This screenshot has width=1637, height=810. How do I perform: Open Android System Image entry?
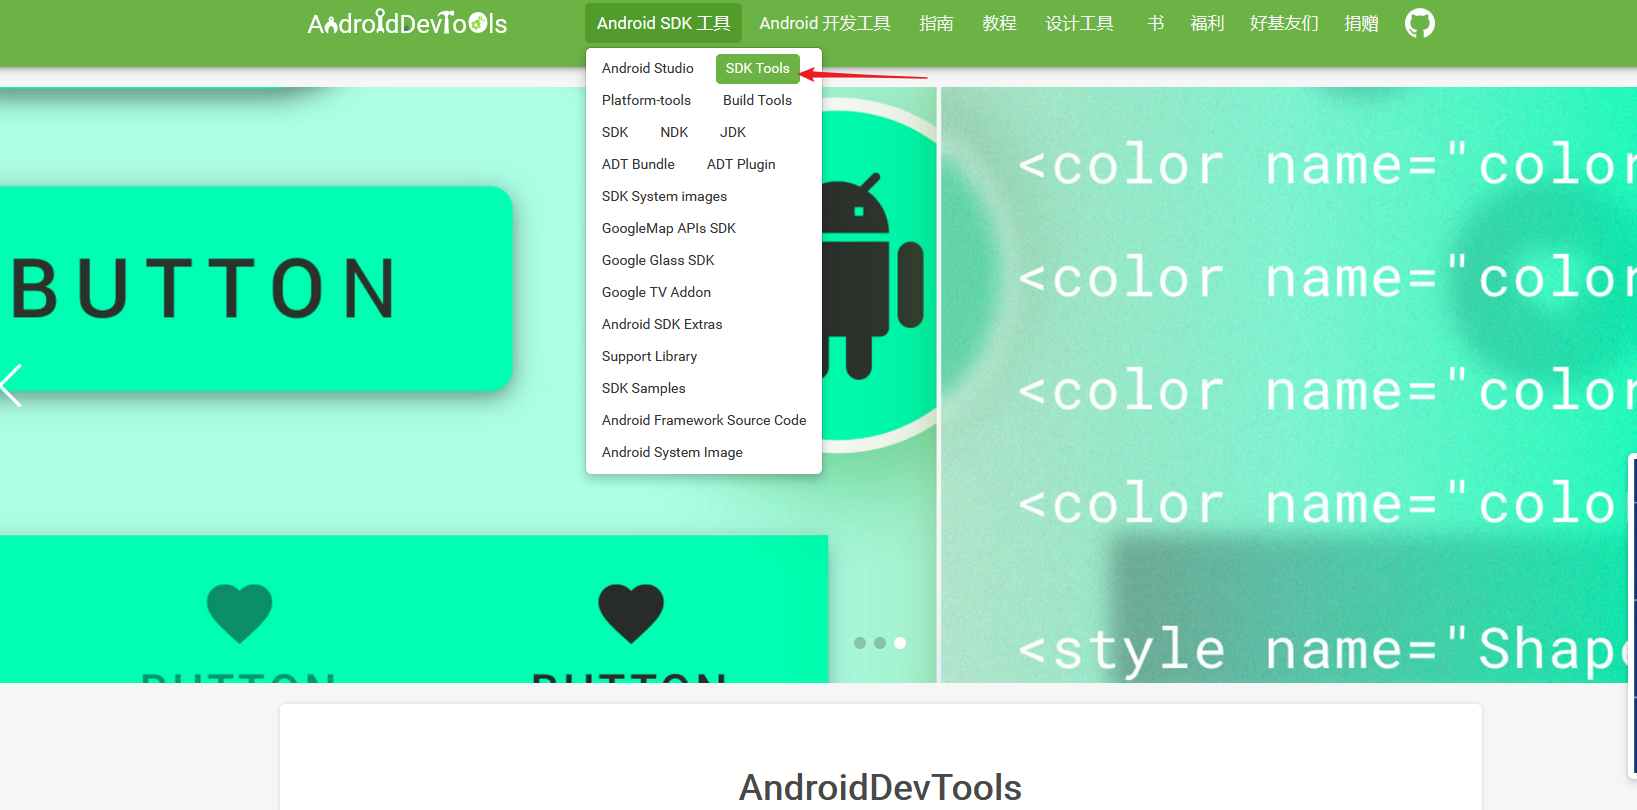[x=672, y=452]
